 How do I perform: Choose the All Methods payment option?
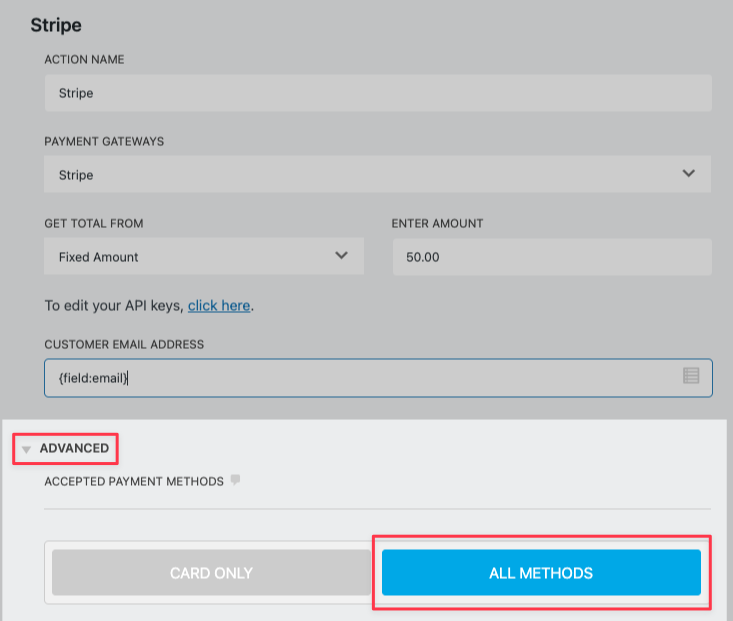(x=541, y=573)
